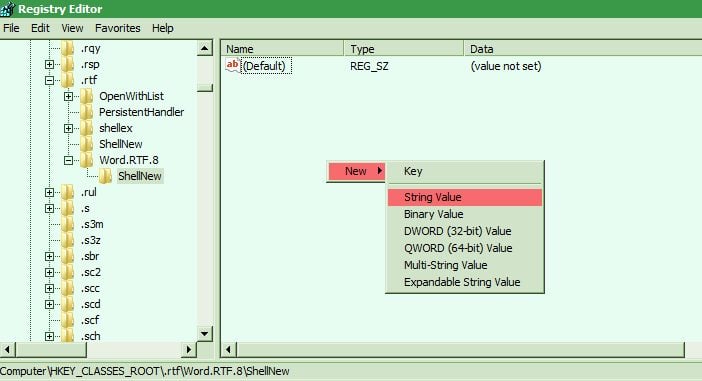Click the folder icon for .scd
The image size is (702, 381).
[68, 304]
